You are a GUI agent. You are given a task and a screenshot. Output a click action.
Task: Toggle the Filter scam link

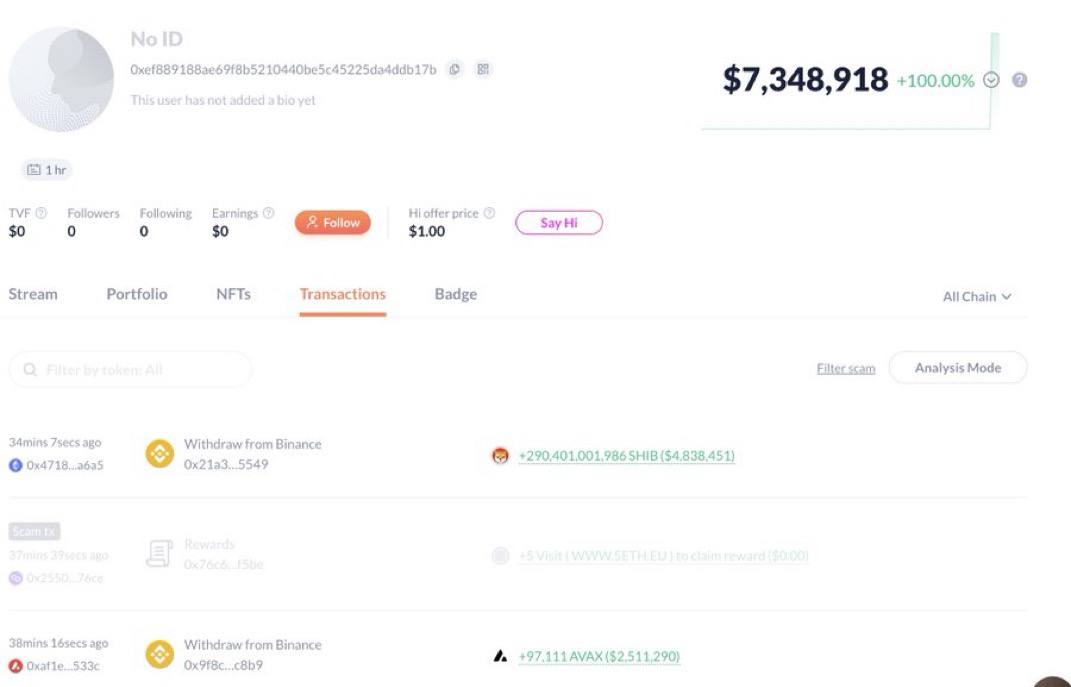845,369
